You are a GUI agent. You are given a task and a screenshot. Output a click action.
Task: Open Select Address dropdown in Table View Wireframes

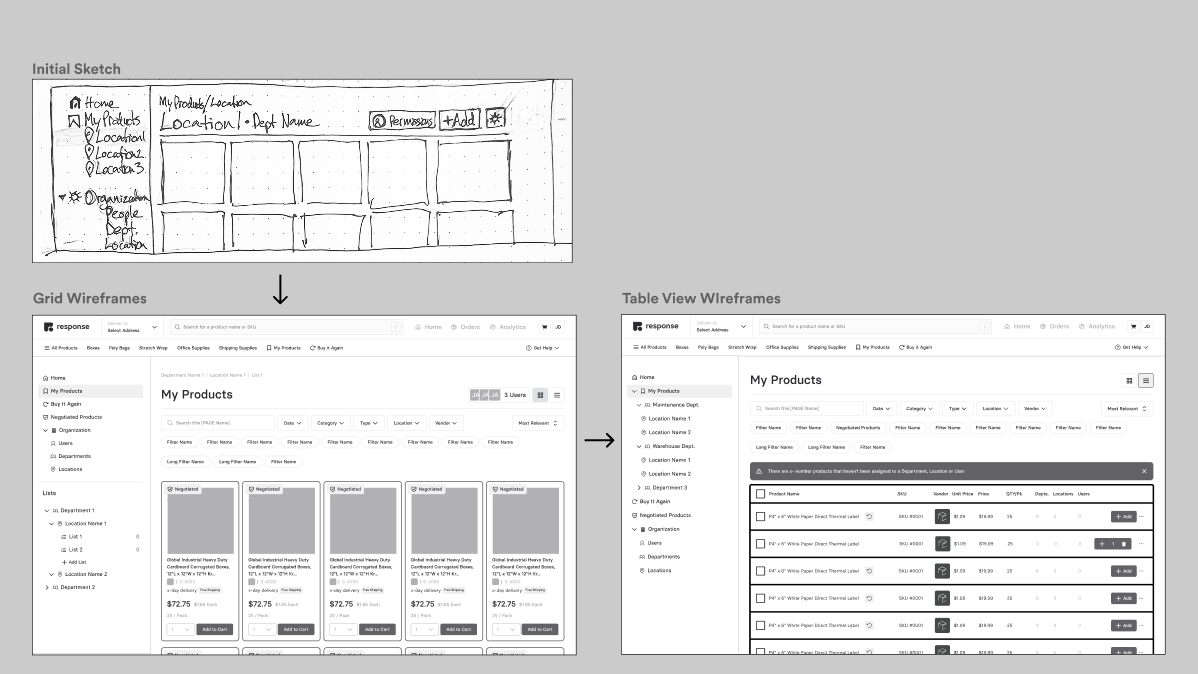point(722,326)
